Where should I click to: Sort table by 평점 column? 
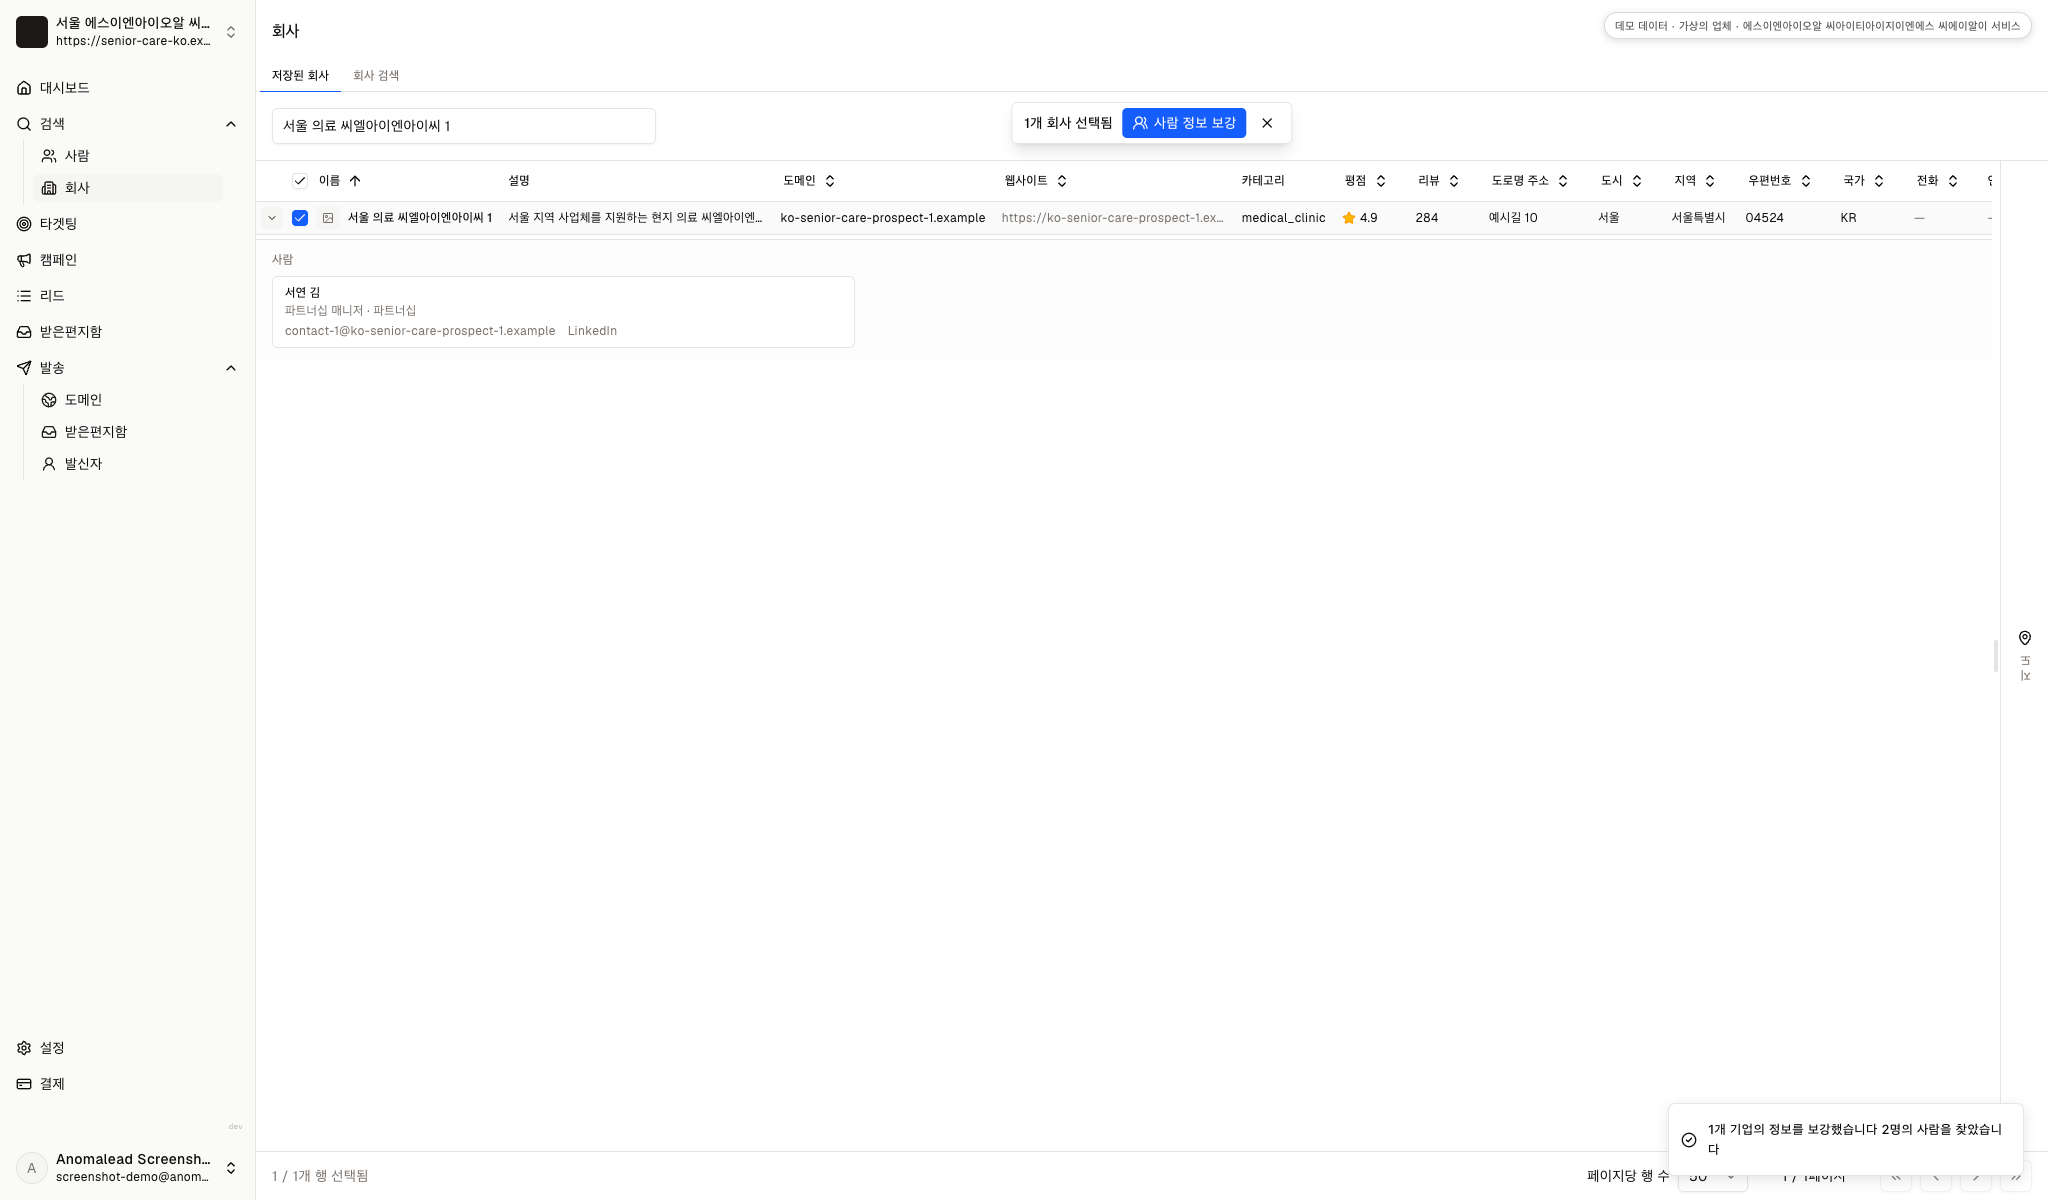[x=1365, y=181]
